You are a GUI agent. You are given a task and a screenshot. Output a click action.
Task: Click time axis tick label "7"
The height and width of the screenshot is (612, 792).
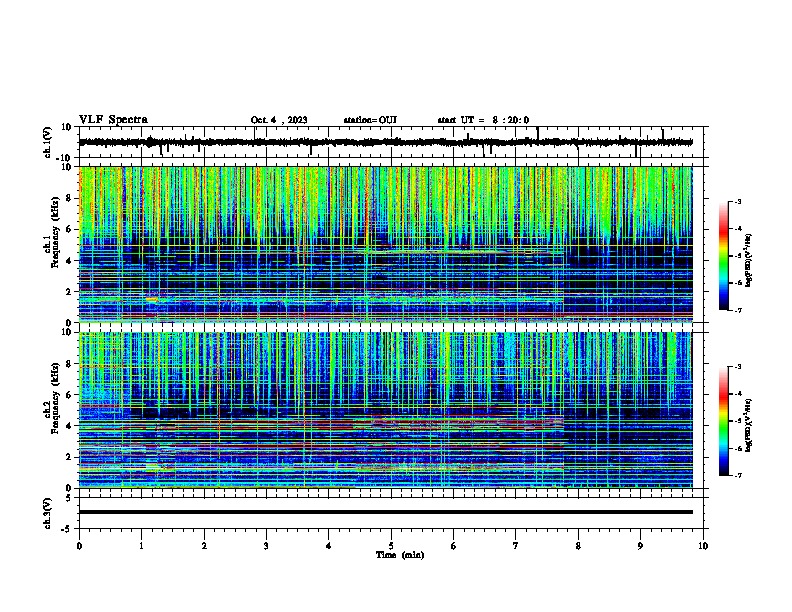(516, 545)
